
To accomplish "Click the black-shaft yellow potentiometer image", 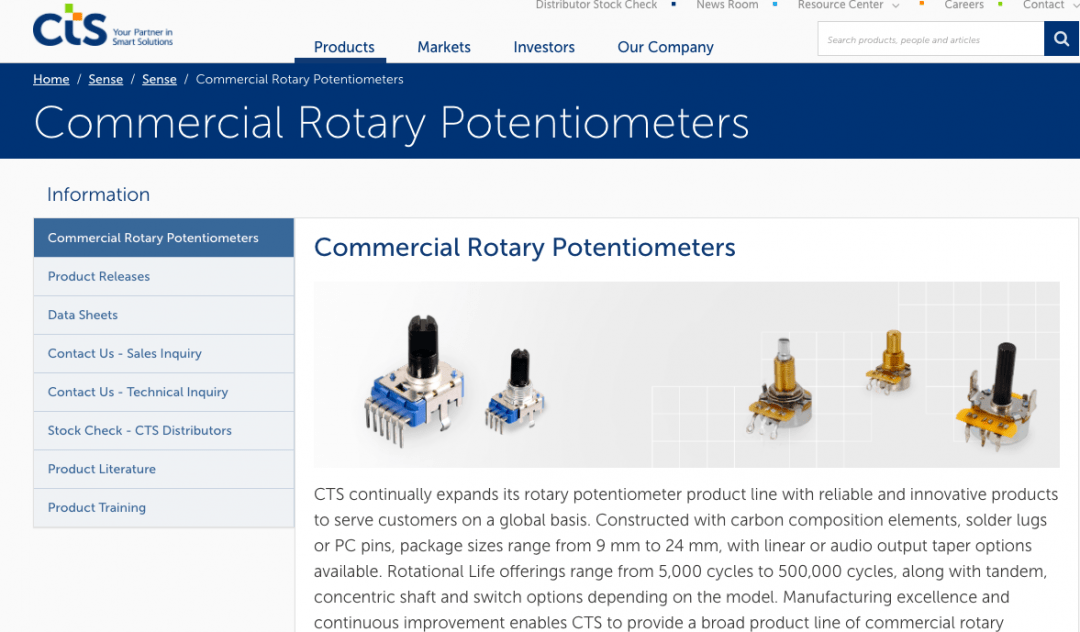I will coord(996,397).
